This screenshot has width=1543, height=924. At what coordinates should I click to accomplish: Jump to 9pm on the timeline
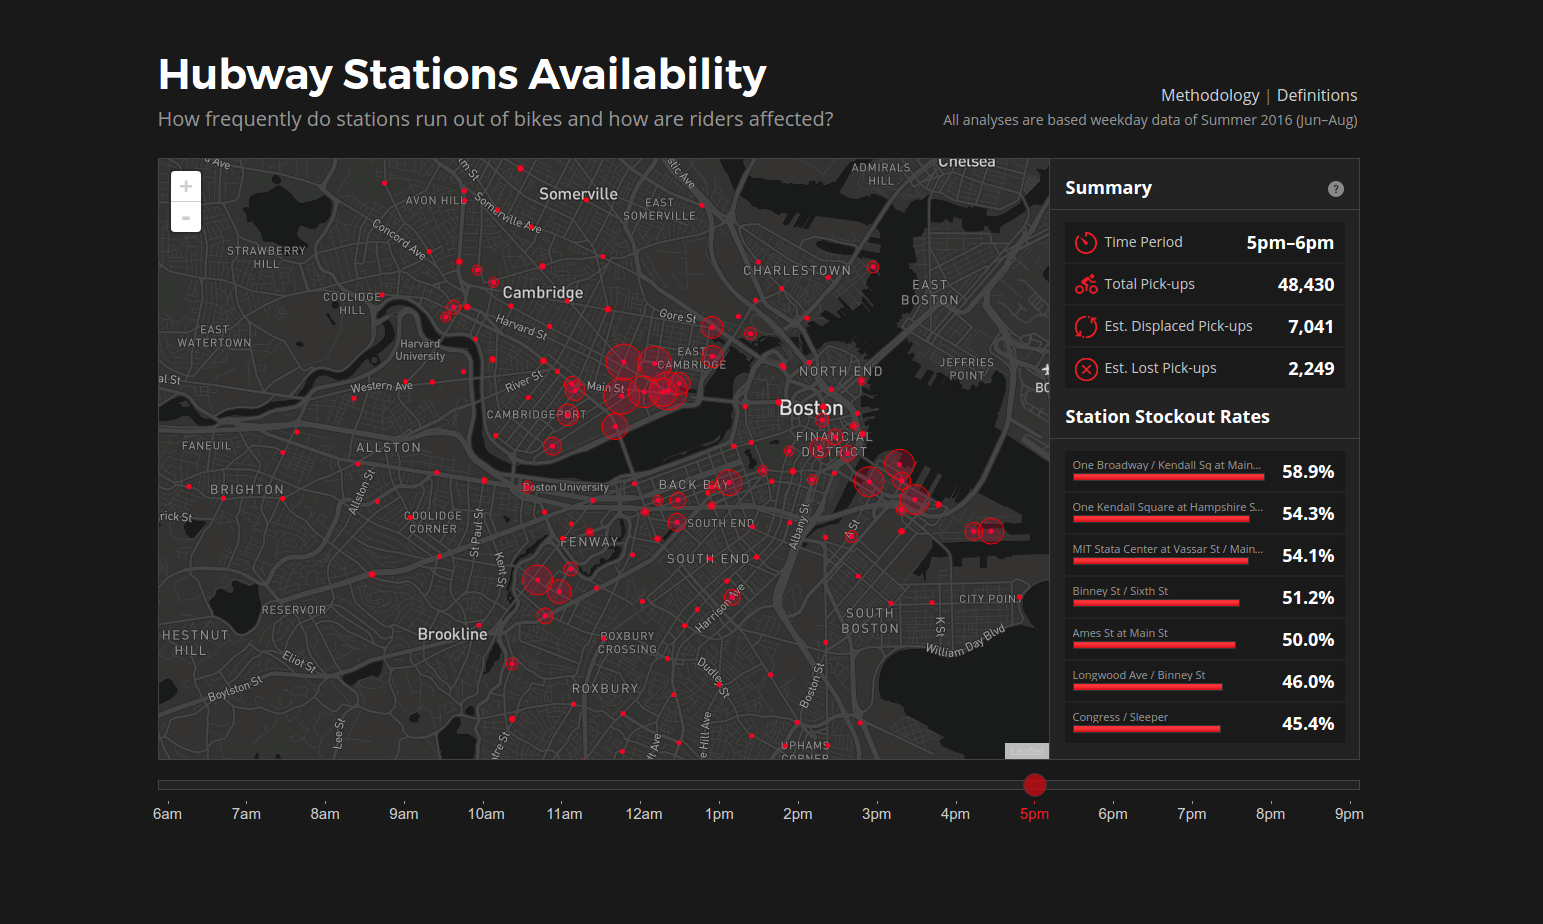pyautogui.click(x=1348, y=813)
